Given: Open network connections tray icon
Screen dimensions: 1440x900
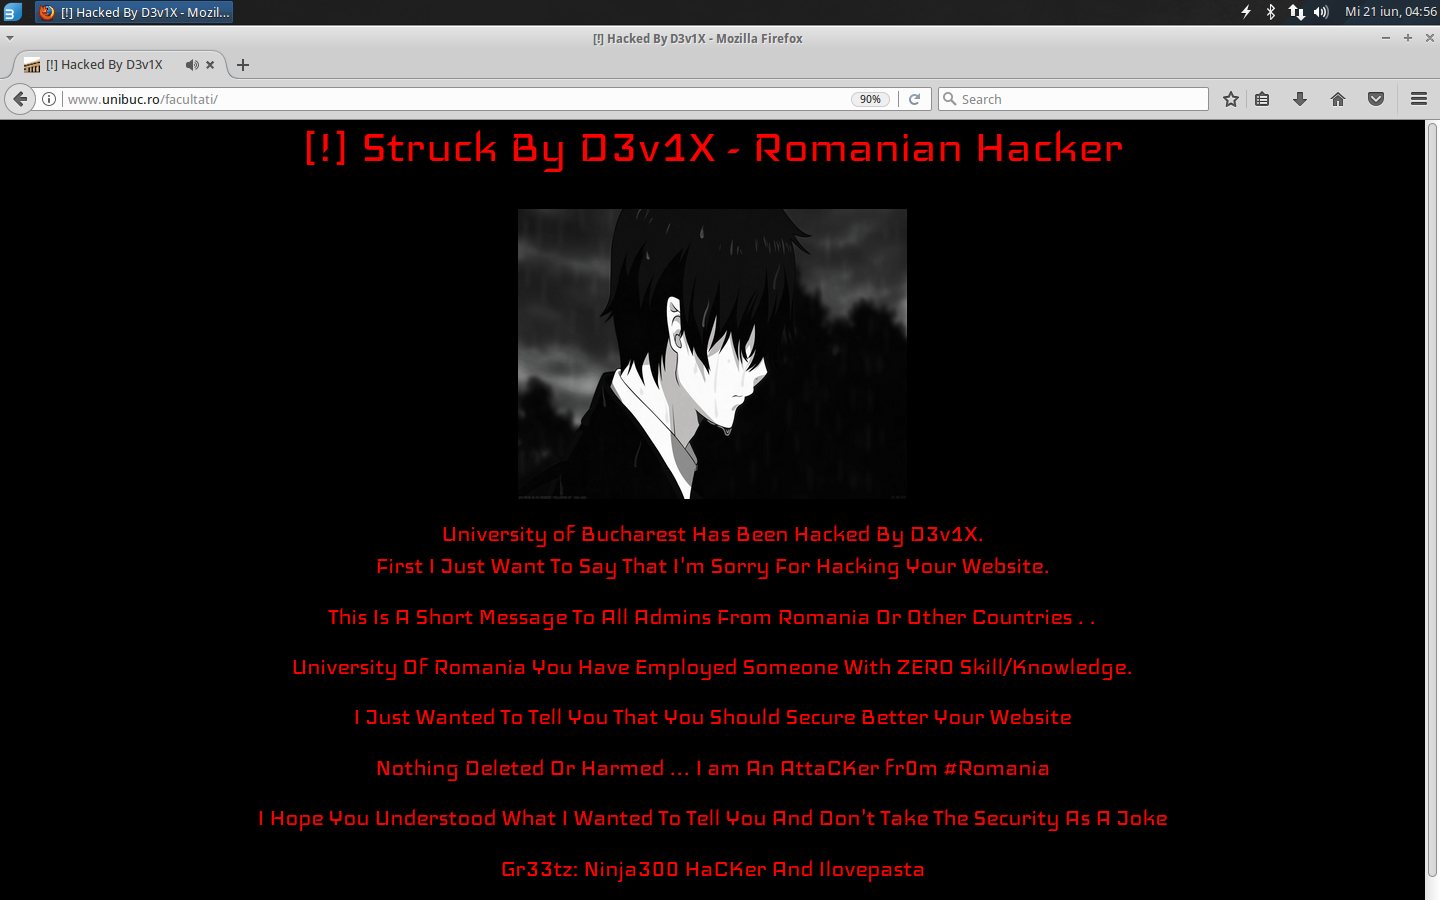Looking at the screenshot, I should pyautogui.click(x=1297, y=12).
